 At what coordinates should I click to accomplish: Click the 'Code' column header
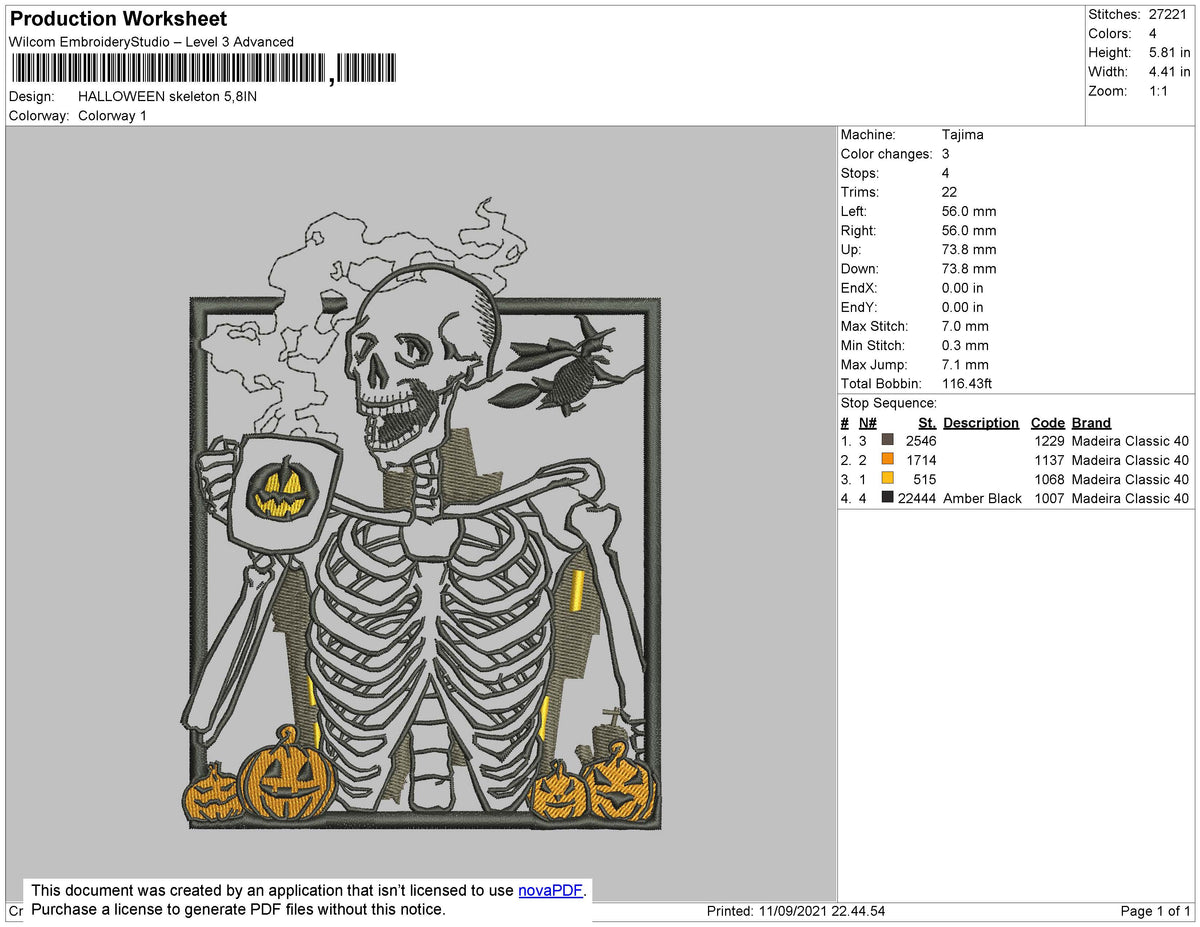pos(1048,422)
